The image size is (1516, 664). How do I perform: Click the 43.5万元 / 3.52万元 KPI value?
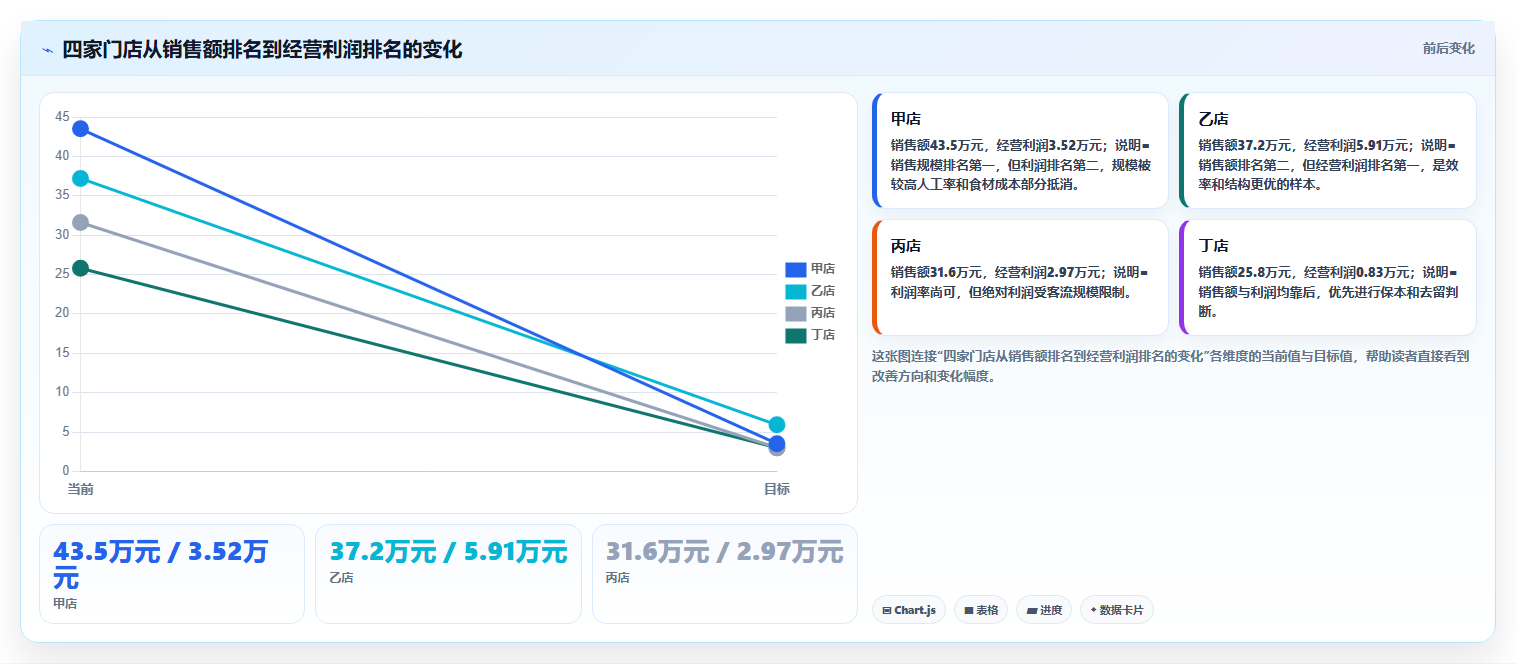point(161,564)
